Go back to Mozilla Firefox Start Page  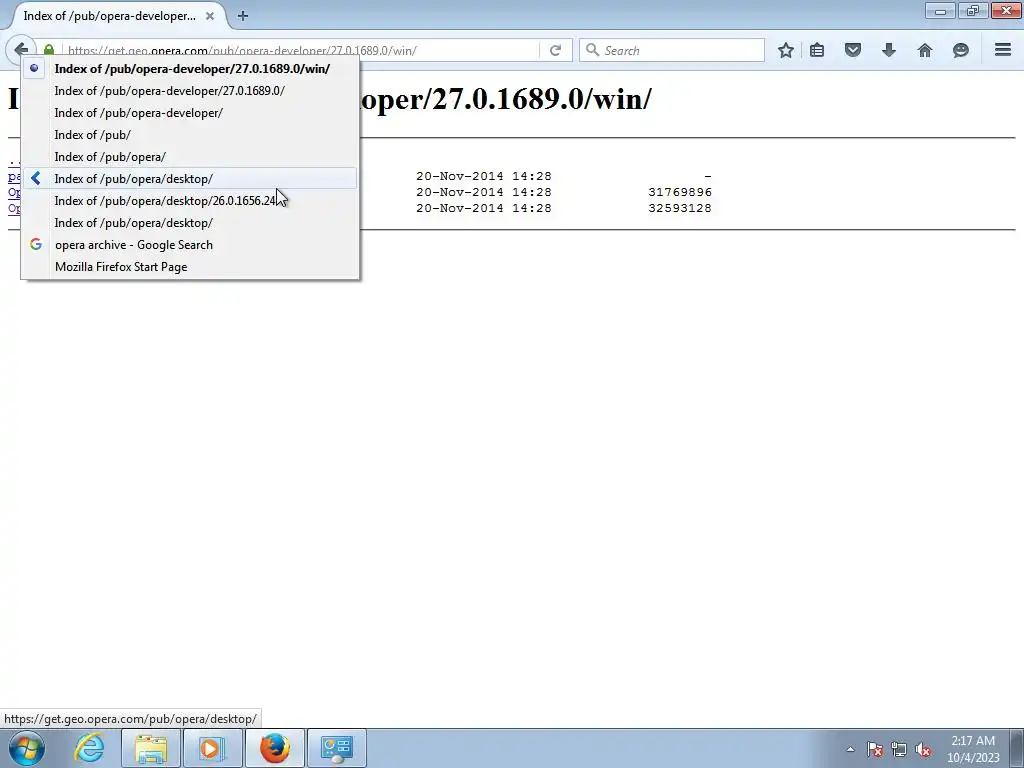pyautogui.click(x=190, y=266)
